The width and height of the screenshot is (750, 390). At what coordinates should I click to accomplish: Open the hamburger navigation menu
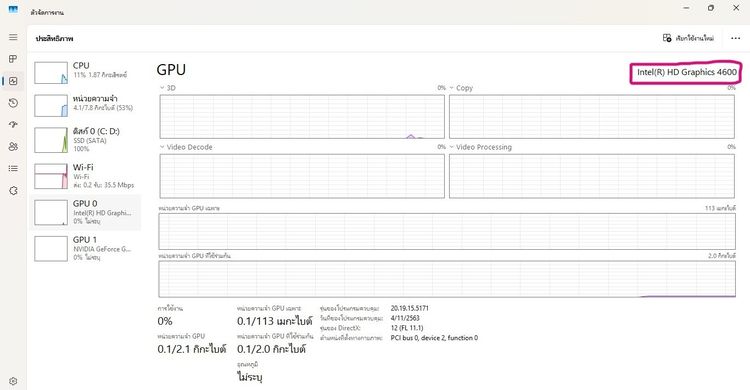(x=13, y=37)
